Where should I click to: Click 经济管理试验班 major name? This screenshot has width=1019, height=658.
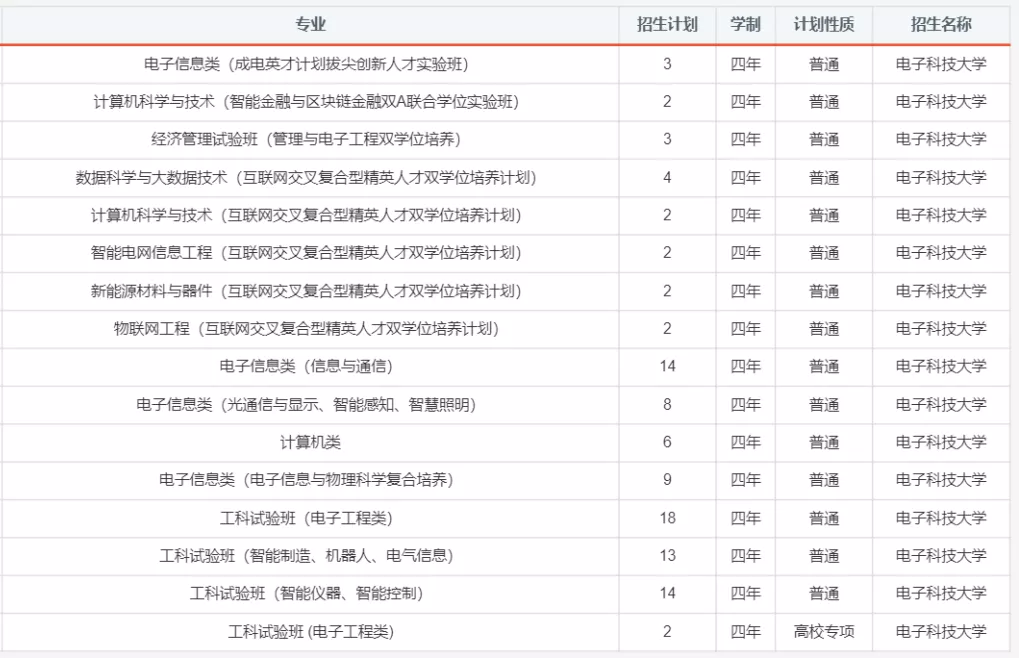pos(311,139)
